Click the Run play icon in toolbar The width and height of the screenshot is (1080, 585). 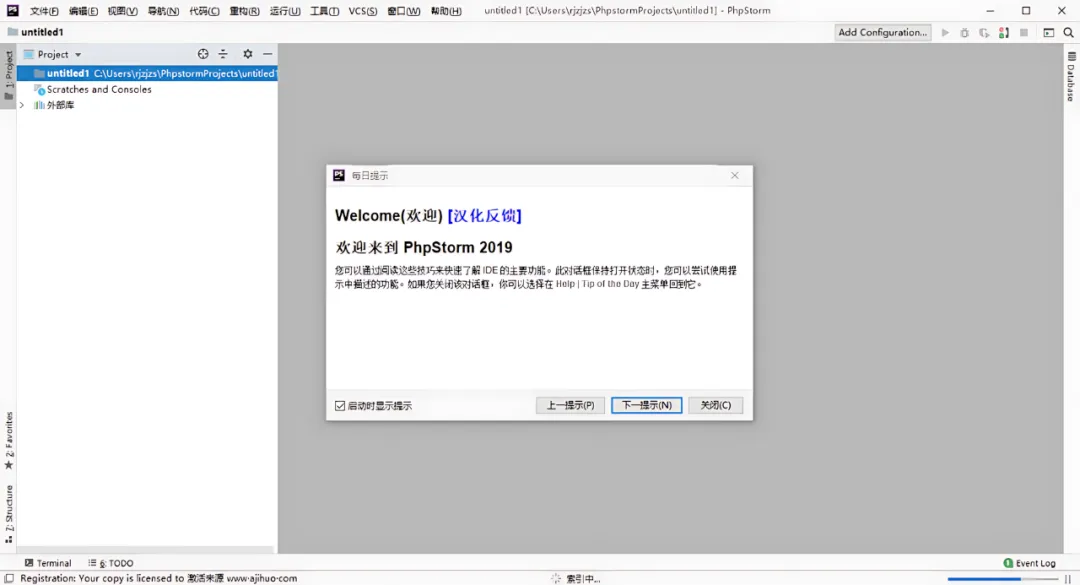[x=945, y=32]
